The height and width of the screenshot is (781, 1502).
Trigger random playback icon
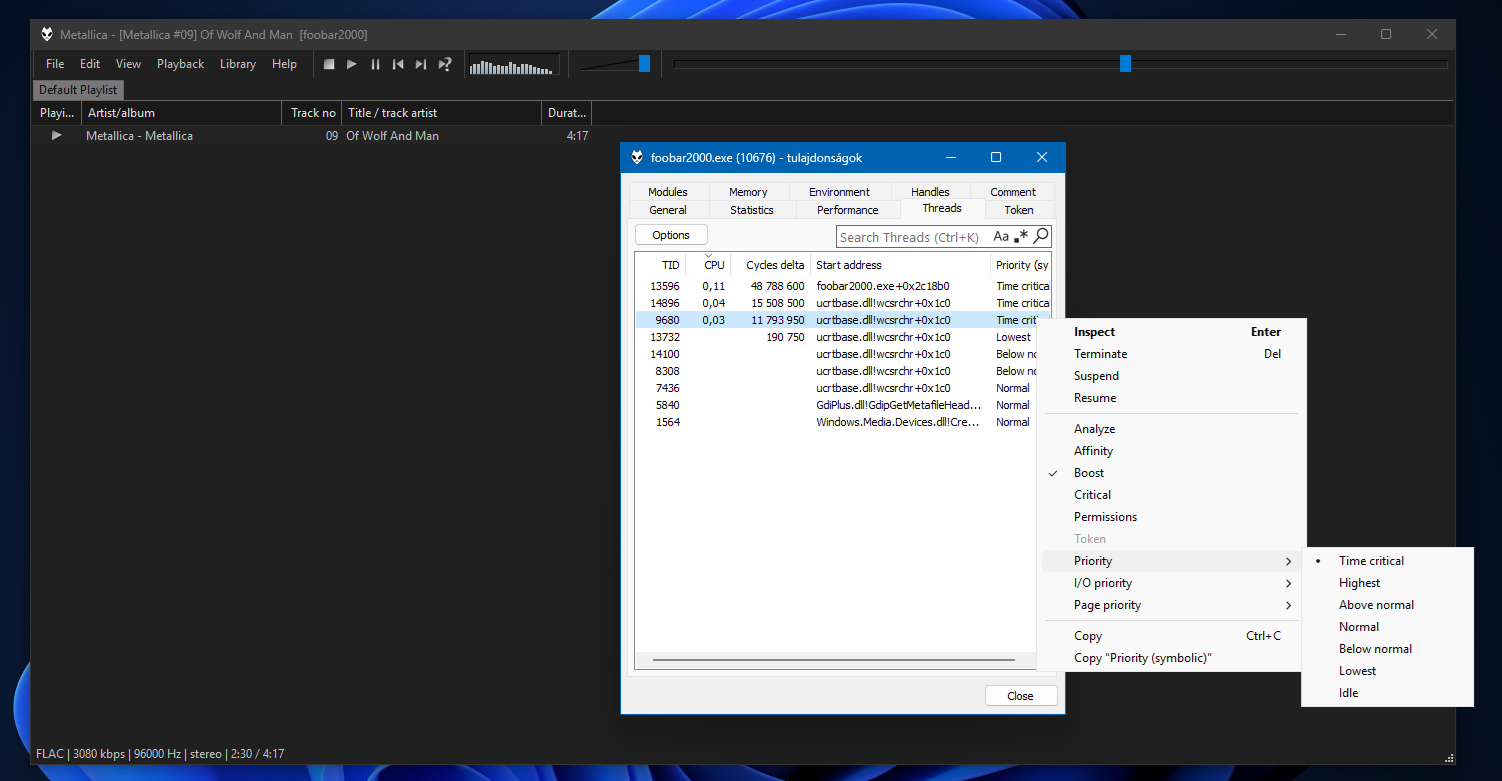pyautogui.click(x=445, y=64)
